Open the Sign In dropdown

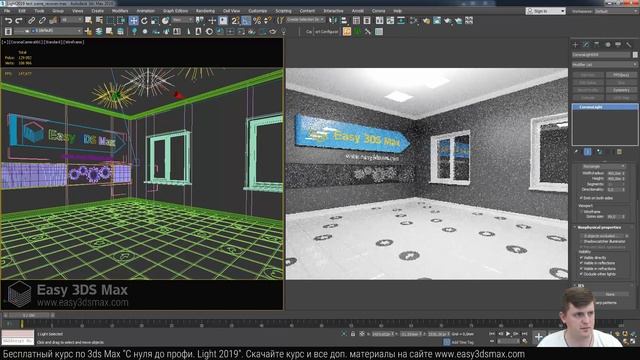pyautogui.click(x=546, y=11)
